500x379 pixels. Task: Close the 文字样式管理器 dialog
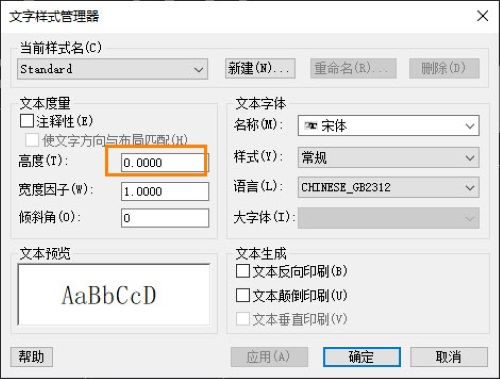pyautogui.click(x=482, y=16)
